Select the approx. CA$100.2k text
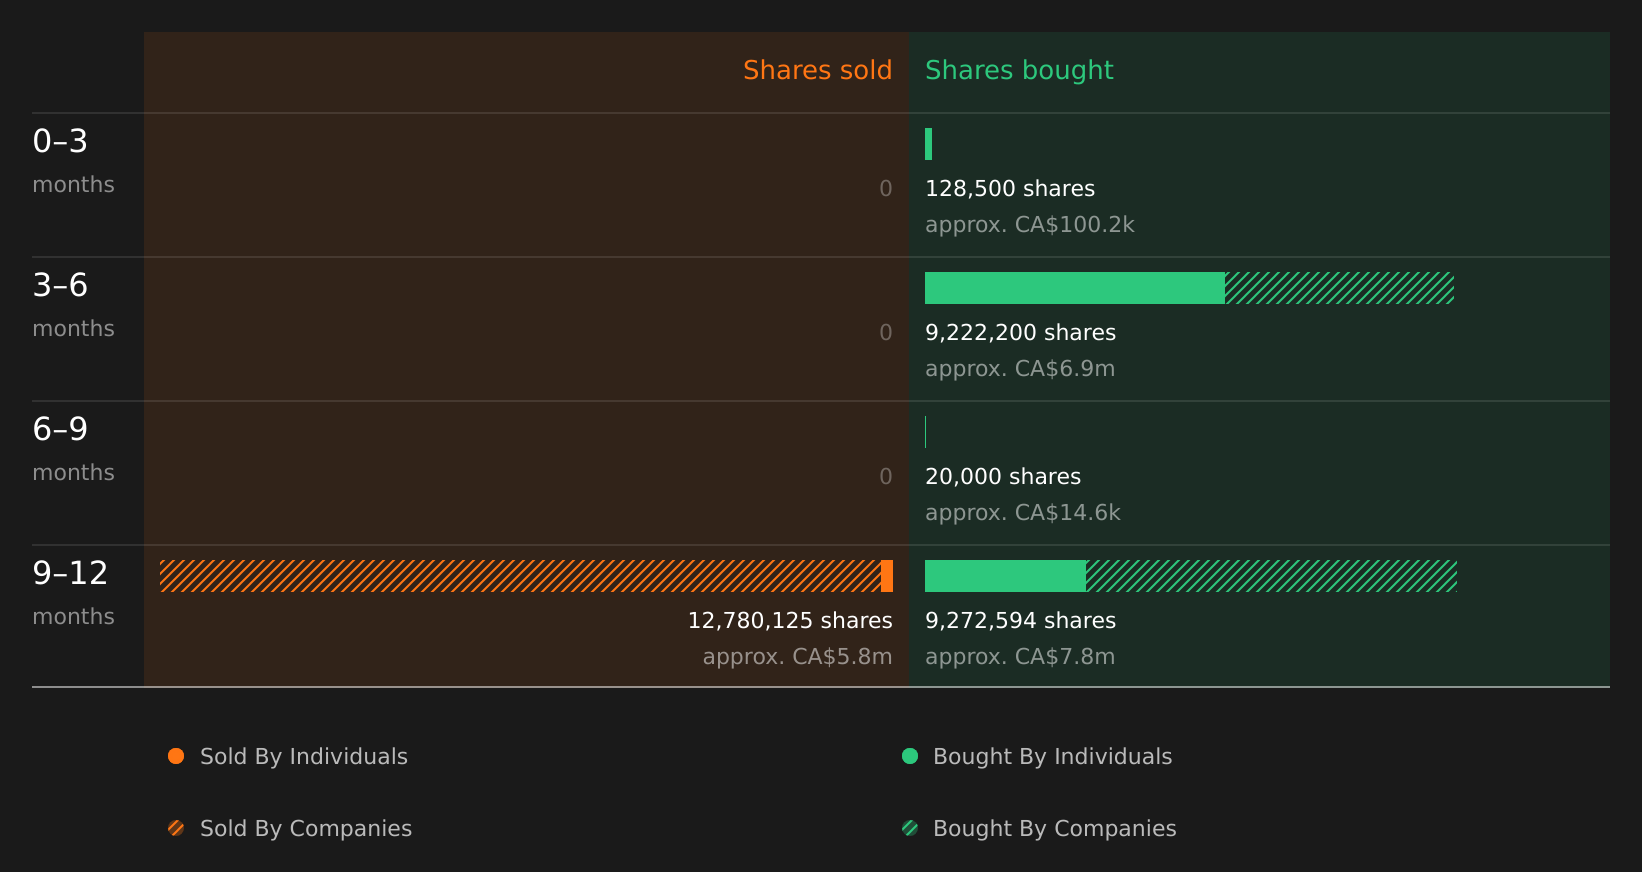This screenshot has height=872, width=1642. [x=1030, y=225]
